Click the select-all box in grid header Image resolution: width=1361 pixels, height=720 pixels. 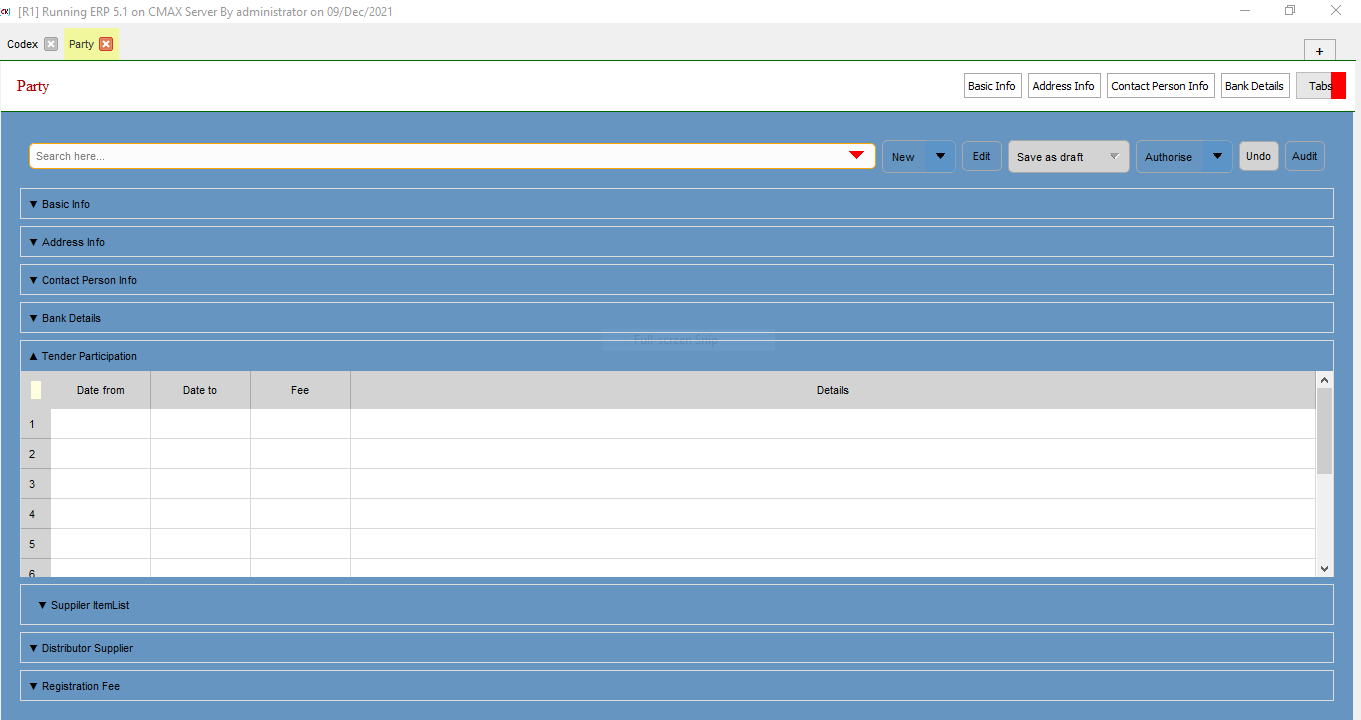[x=36, y=390]
